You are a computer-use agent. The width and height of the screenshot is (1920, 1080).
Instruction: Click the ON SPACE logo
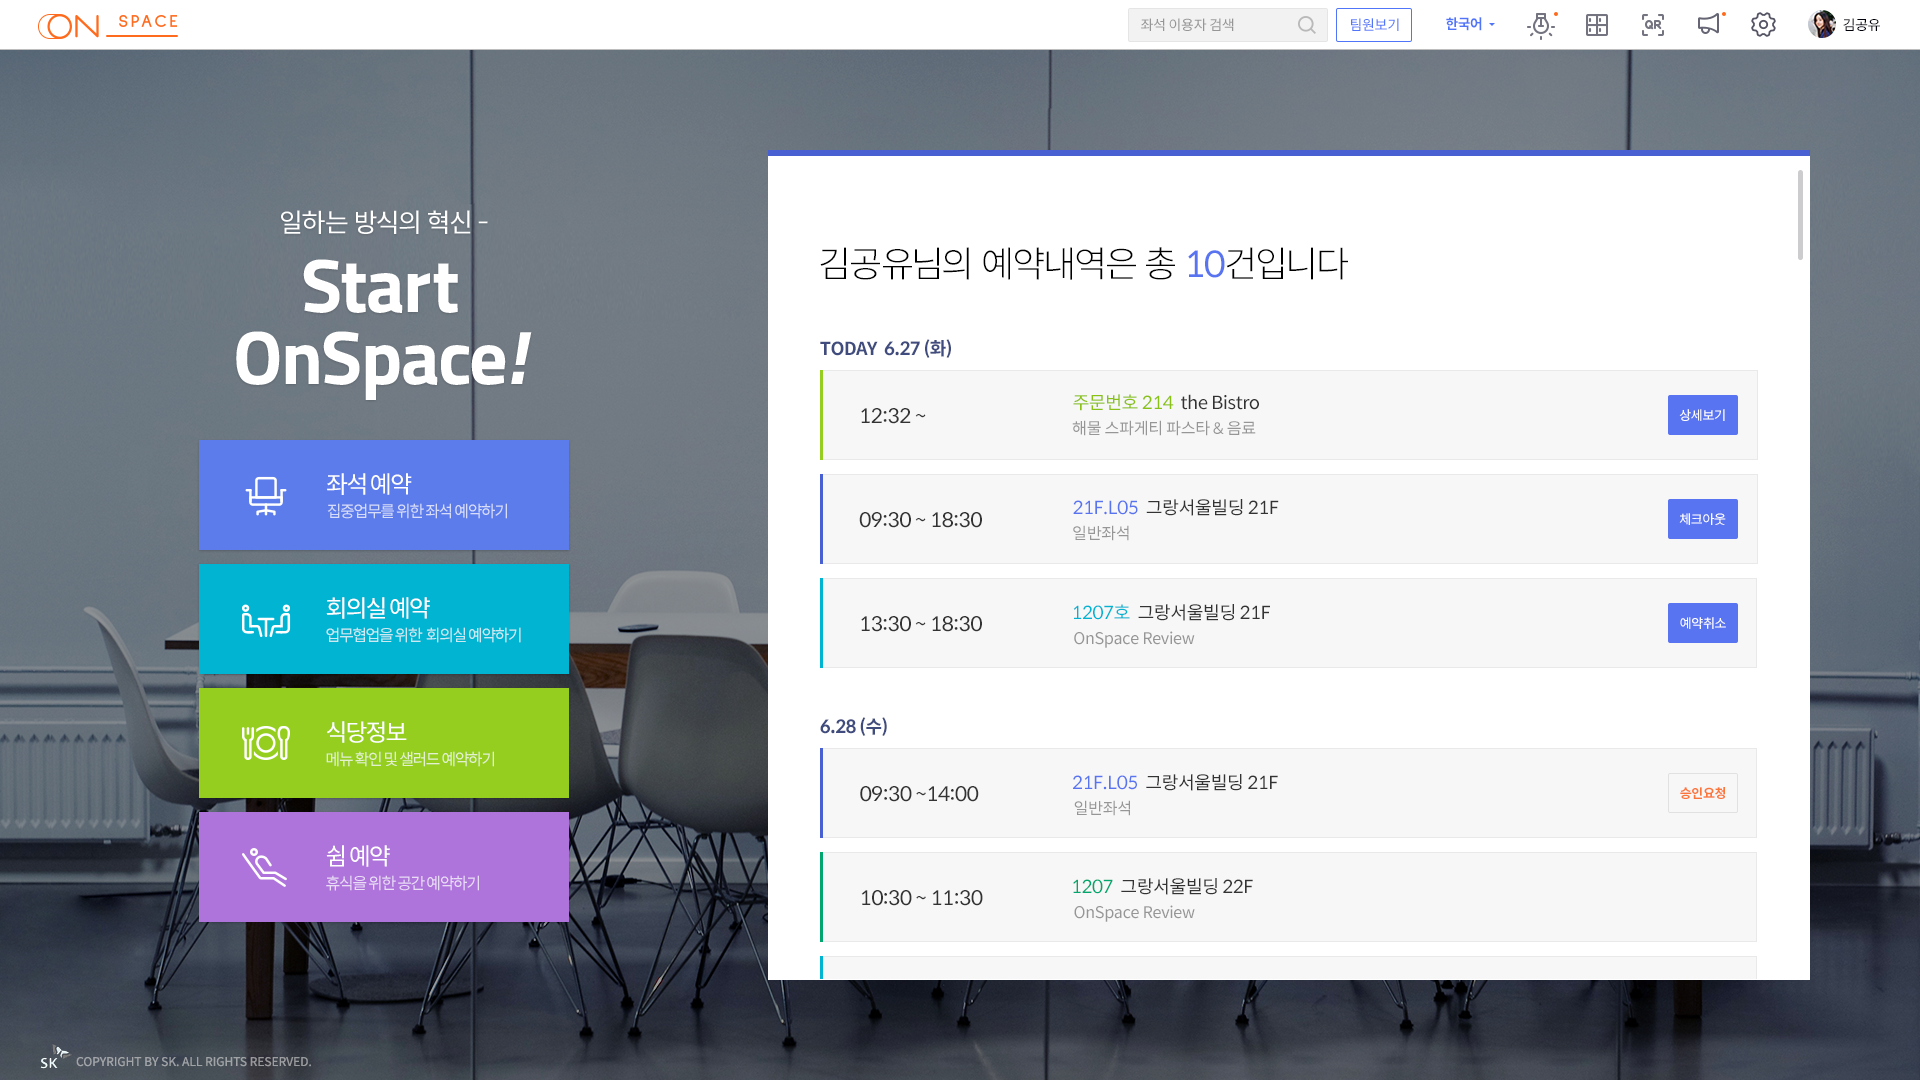click(108, 25)
